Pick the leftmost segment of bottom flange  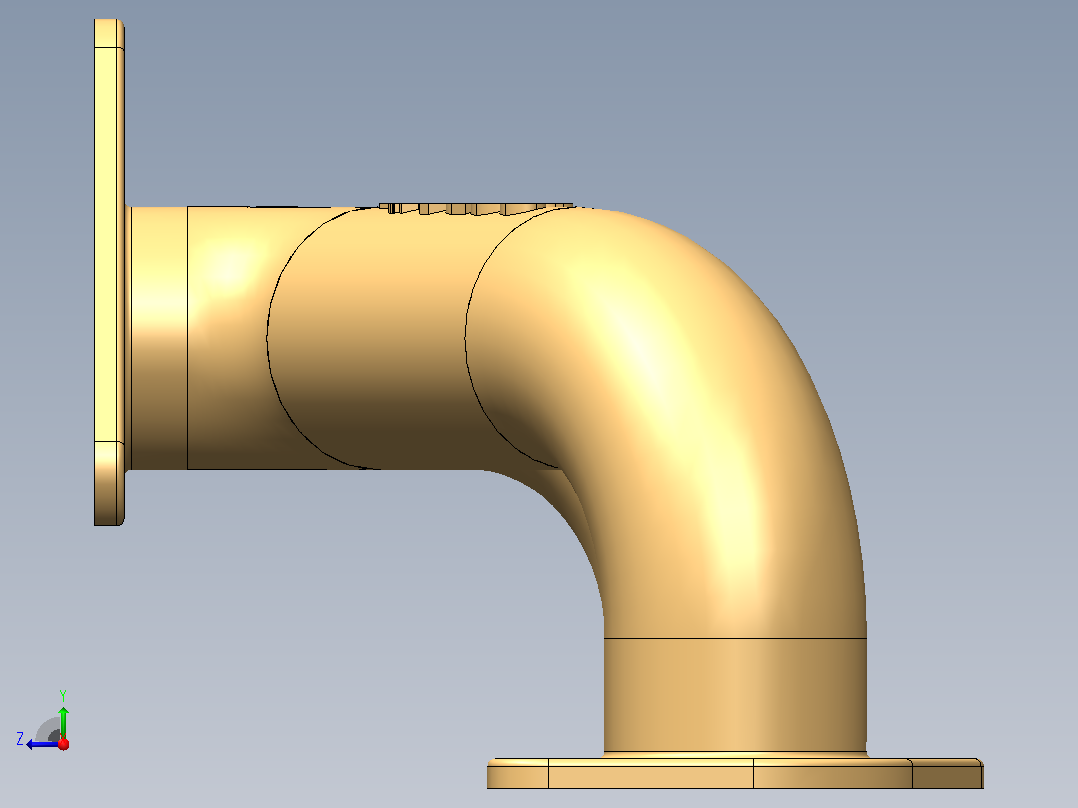(x=518, y=774)
